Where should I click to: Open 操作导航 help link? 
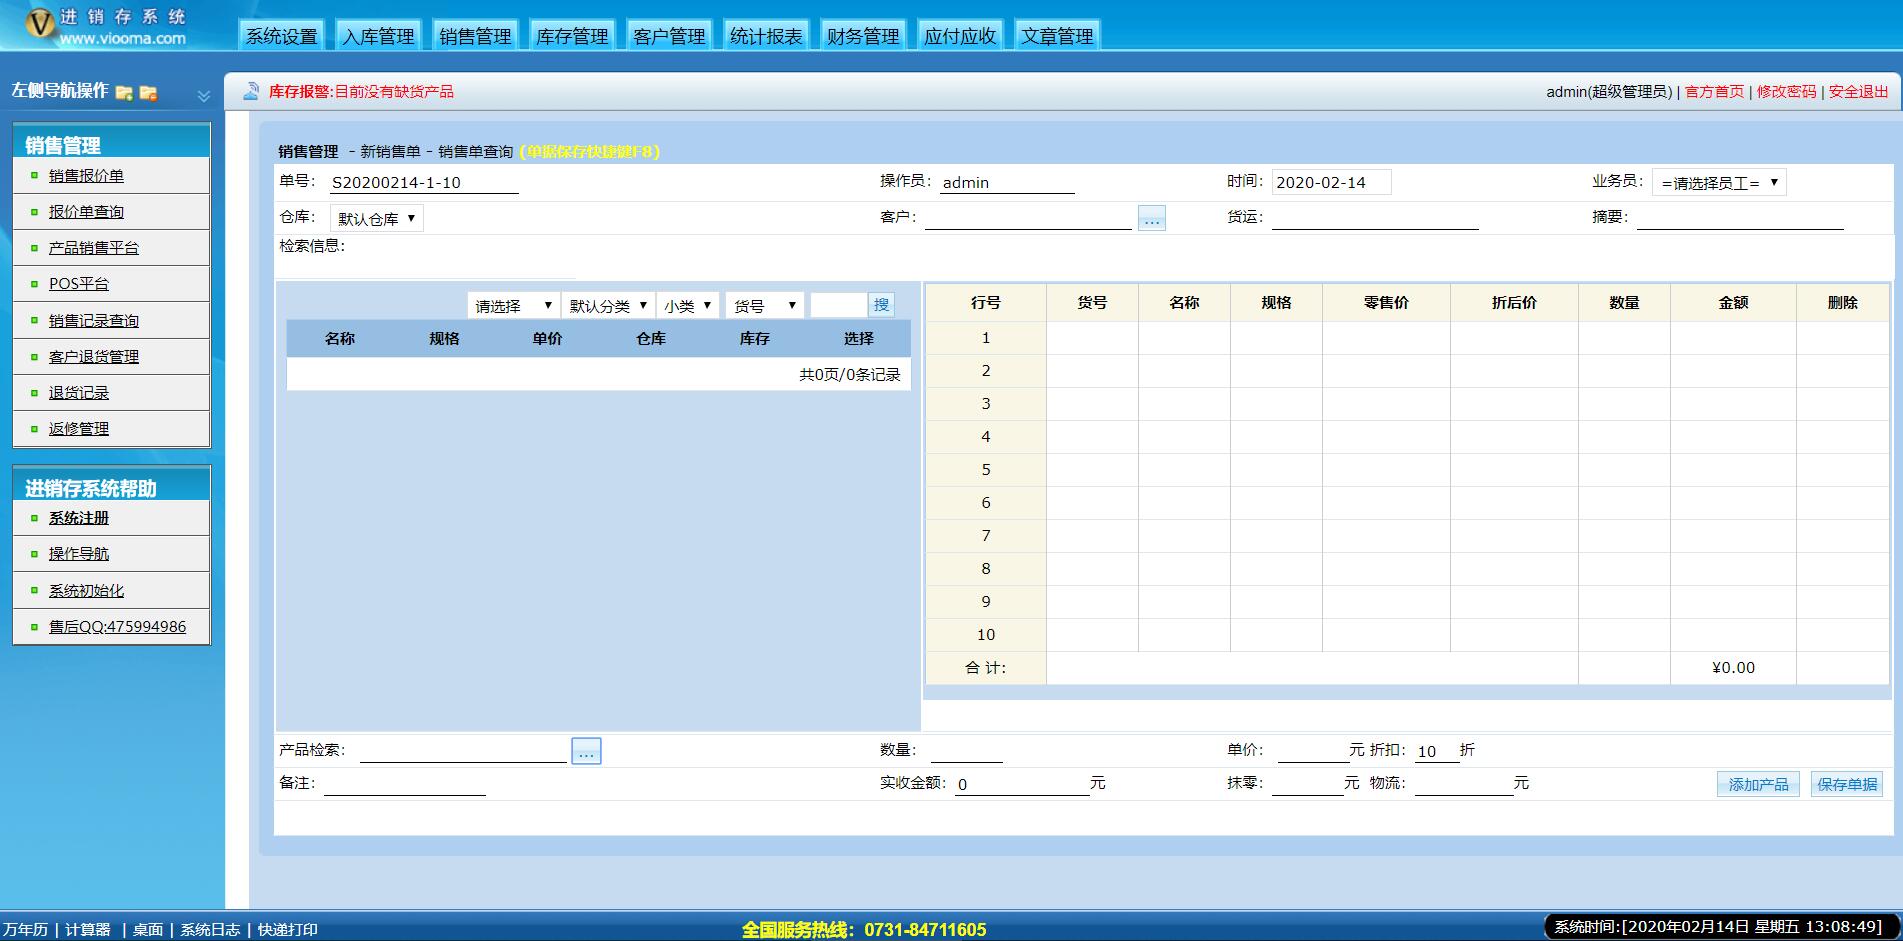pos(79,554)
